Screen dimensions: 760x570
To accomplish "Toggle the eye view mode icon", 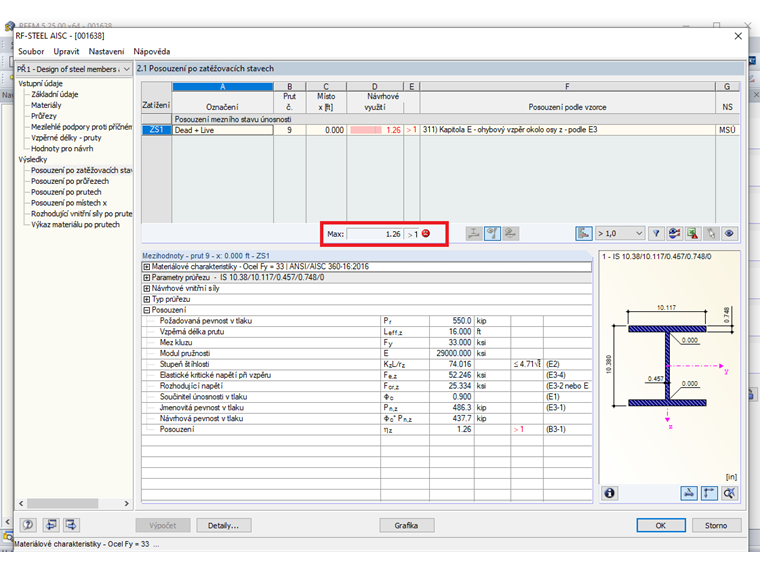I will 729,234.
